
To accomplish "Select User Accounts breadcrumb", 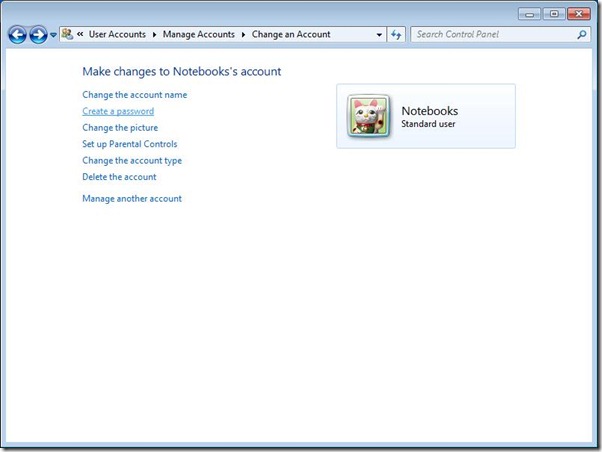I will click(x=117, y=34).
